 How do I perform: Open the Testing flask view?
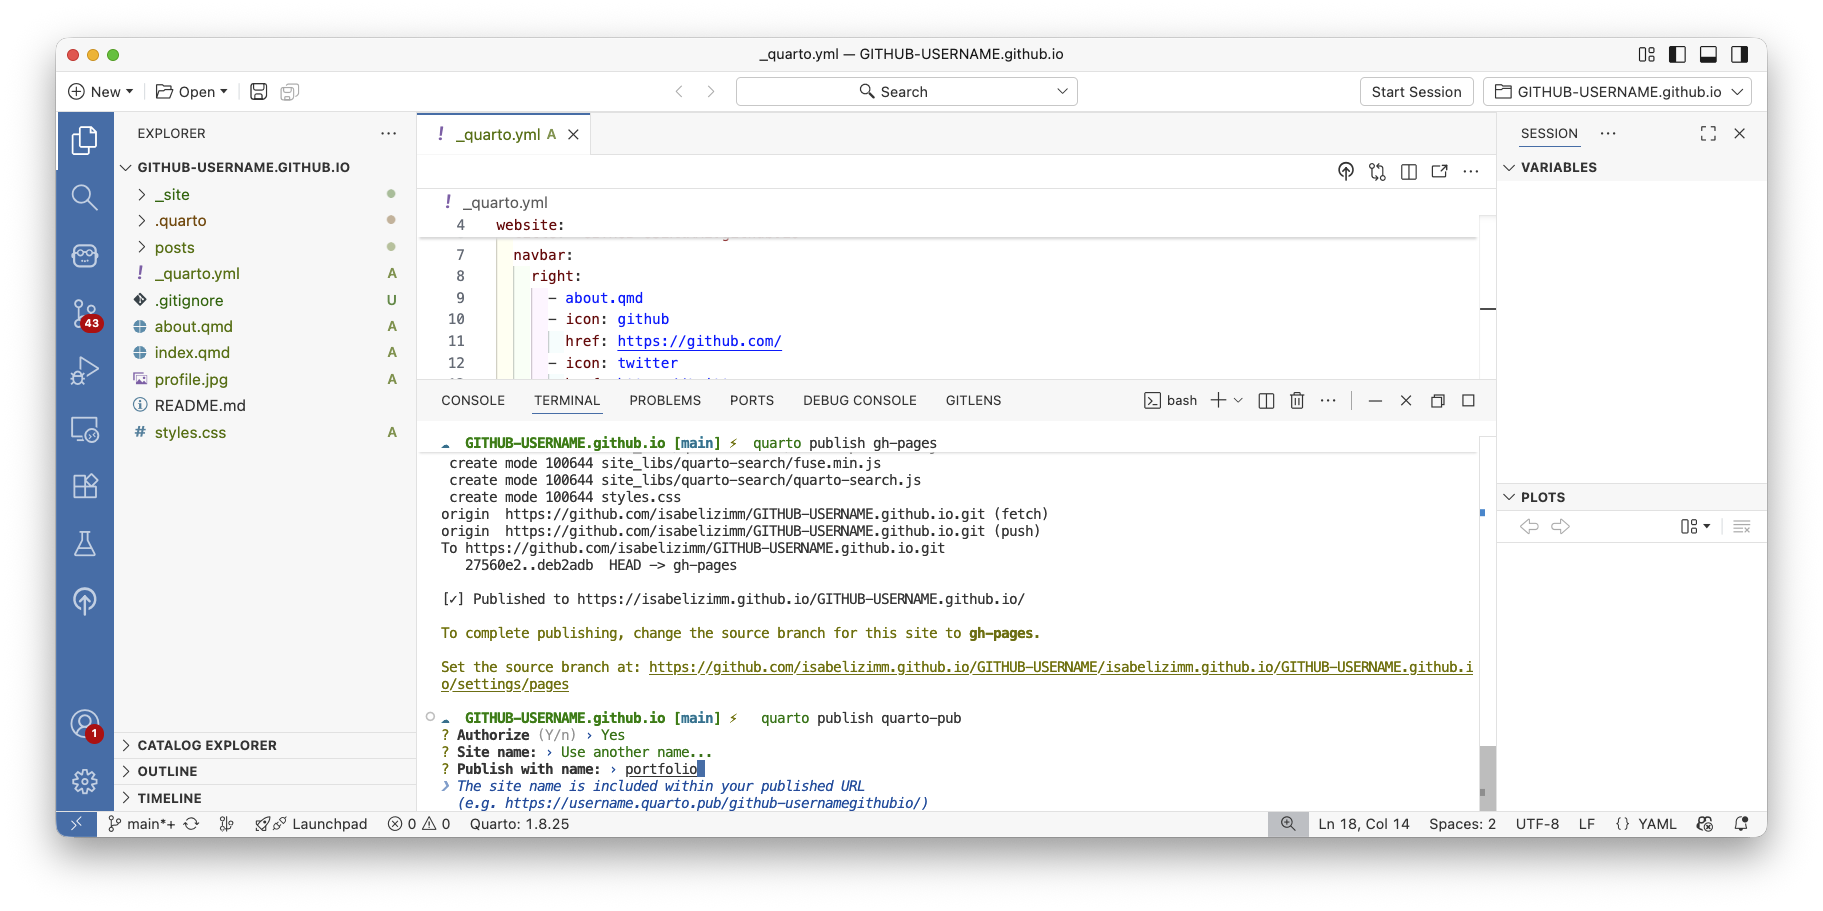click(x=85, y=543)
